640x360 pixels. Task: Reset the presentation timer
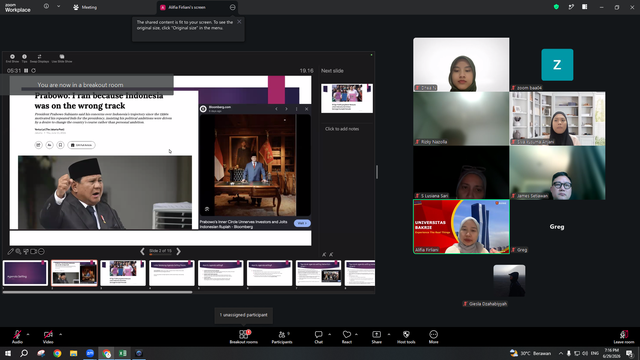point(33,71)
